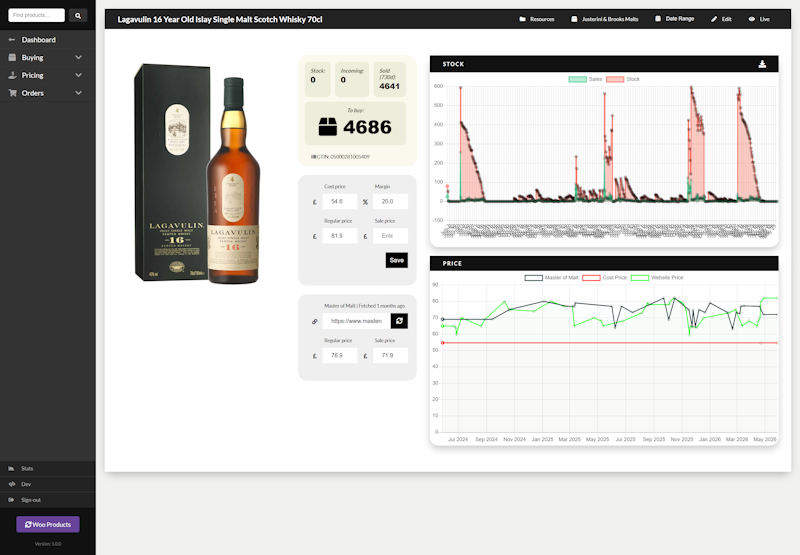Click the Version 1.0.0 text
800x555 pixels.
tap(48, 544)
